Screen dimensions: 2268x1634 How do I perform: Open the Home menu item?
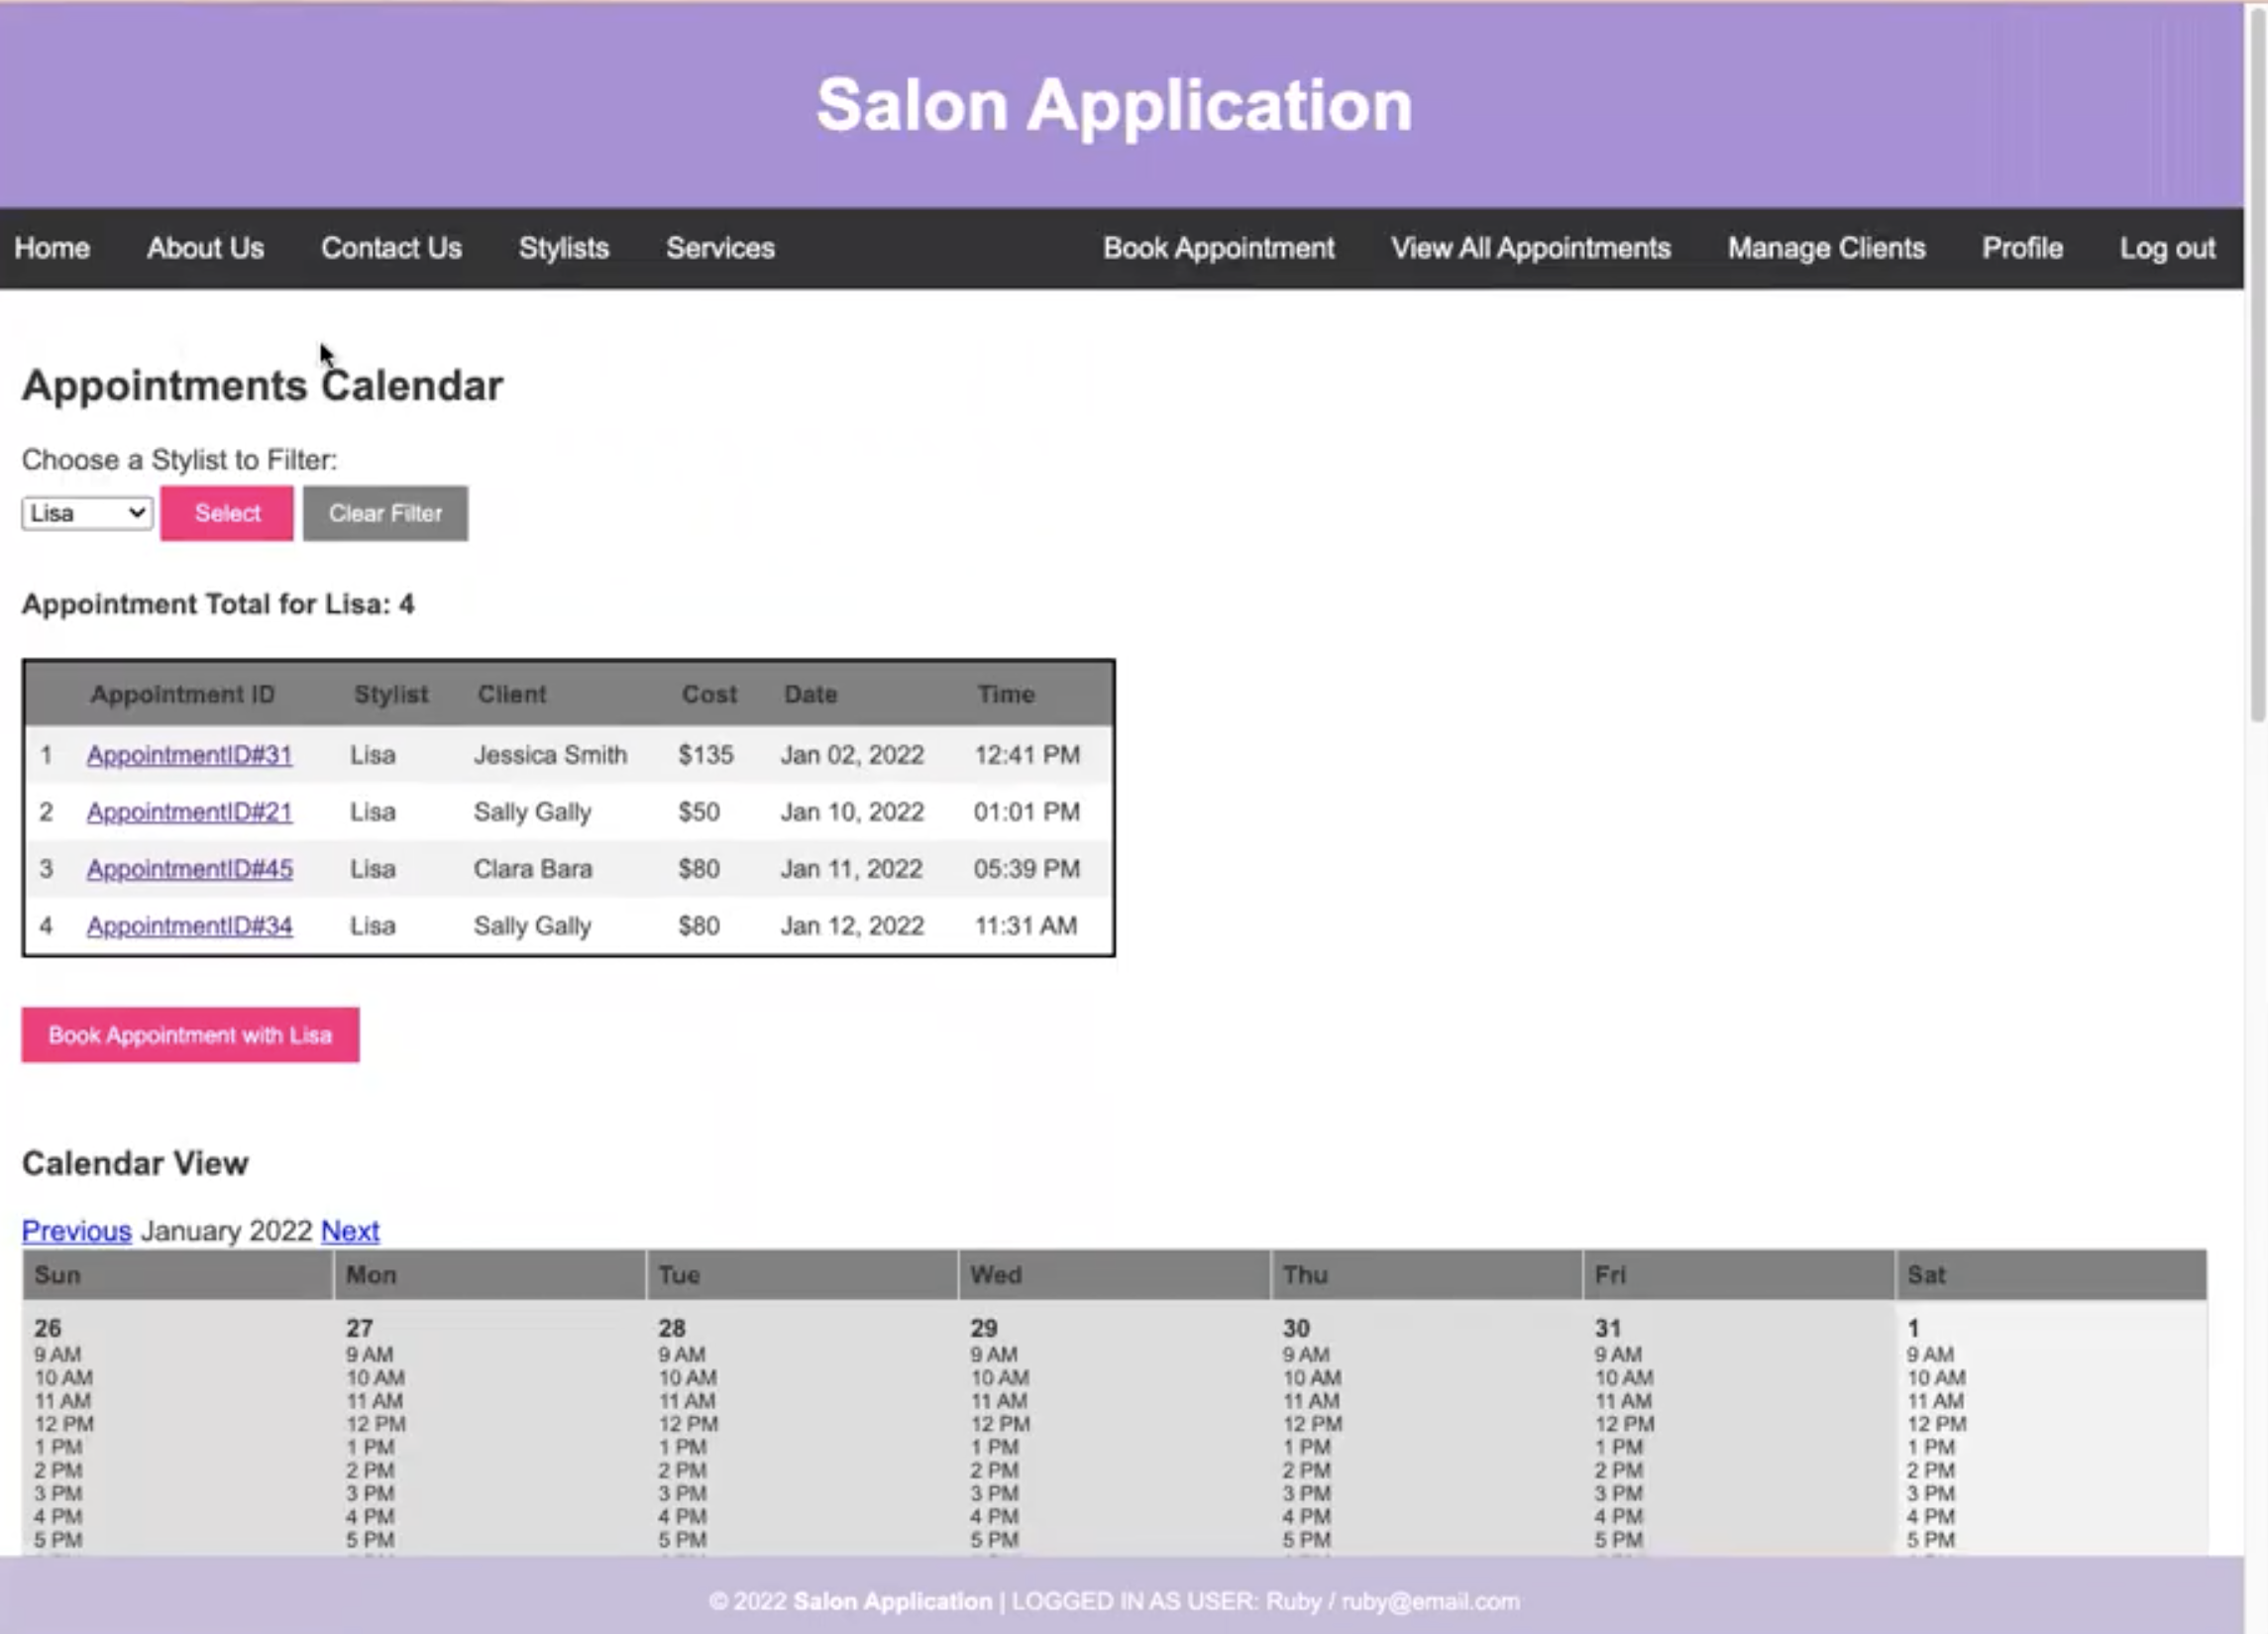(52, 248)
